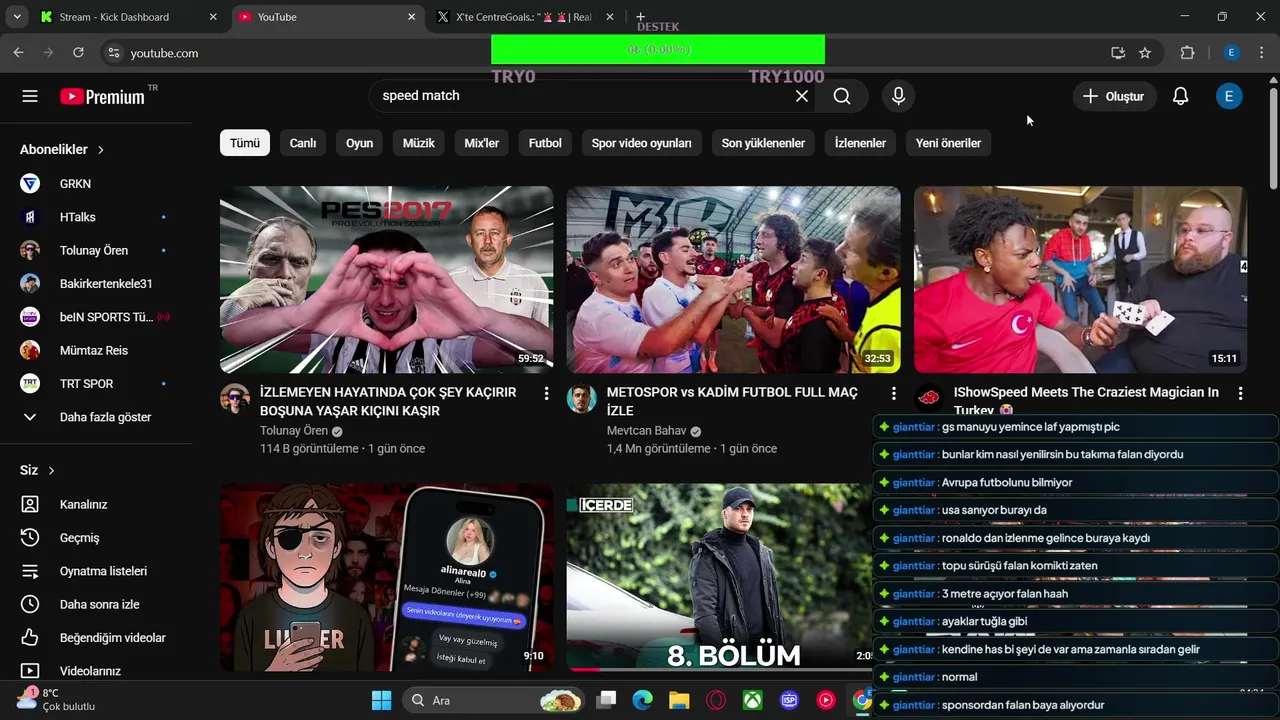1280x720 pixels.
Task: Select the Yeni öneriler chip
Action: click(949, 143)
